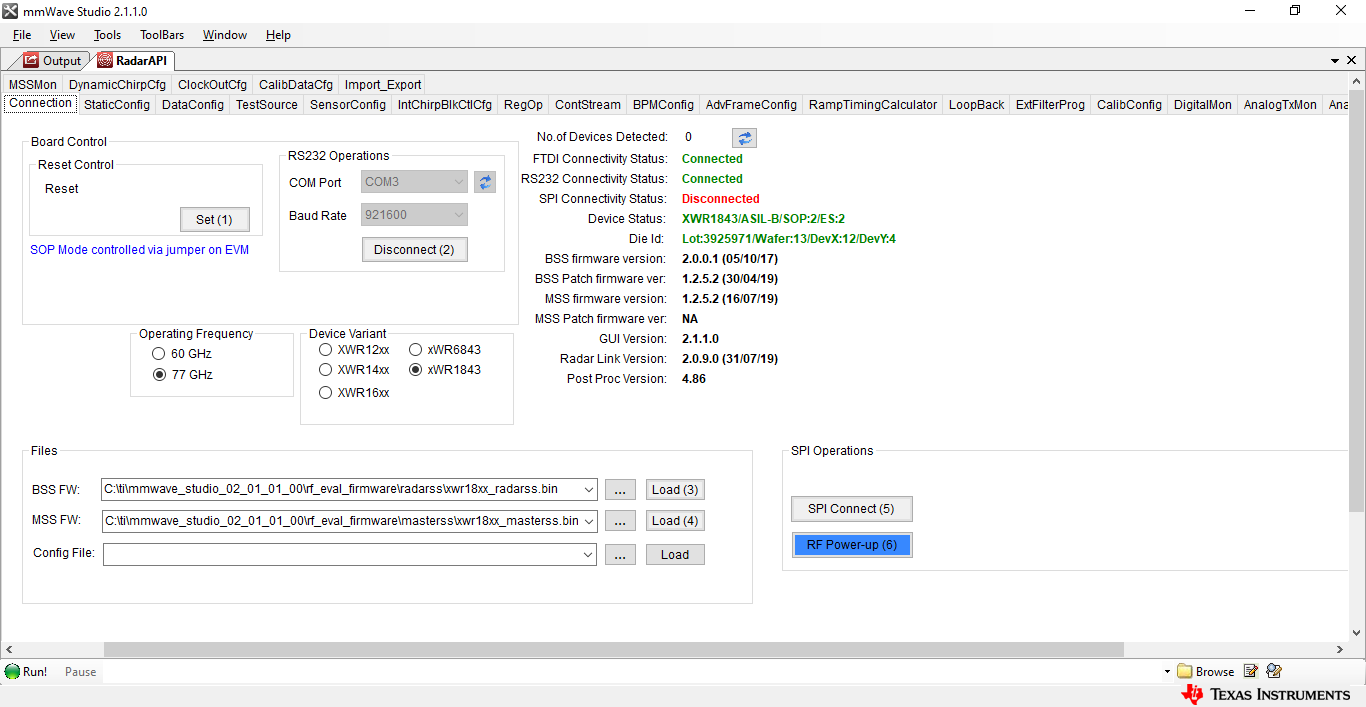Refresh the COM port list
Viewport: 1366px width, 707px height.
click(x=485, y=182)
